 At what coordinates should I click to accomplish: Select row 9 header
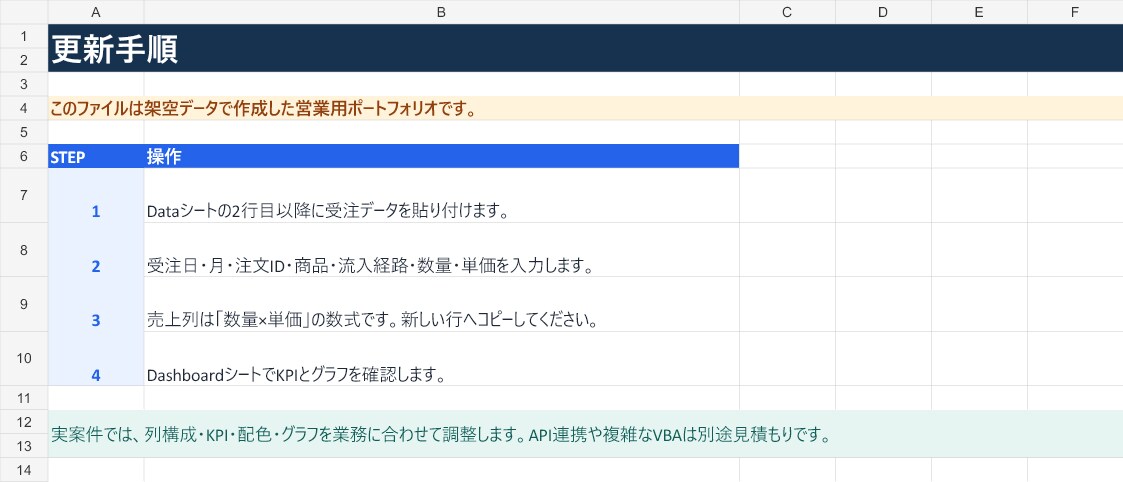point(24,304)
